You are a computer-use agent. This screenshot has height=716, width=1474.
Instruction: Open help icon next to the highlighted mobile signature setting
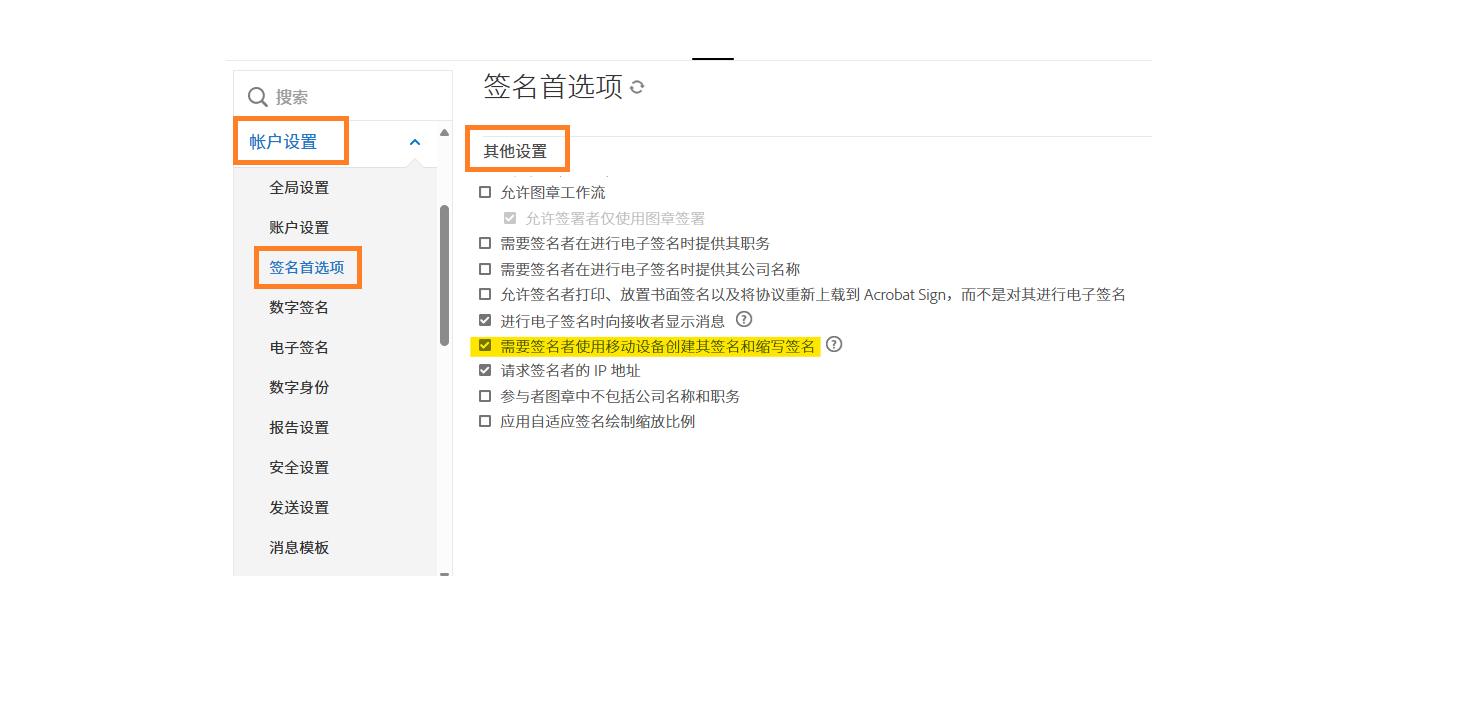pyautogui.click(x=834, y=344)
